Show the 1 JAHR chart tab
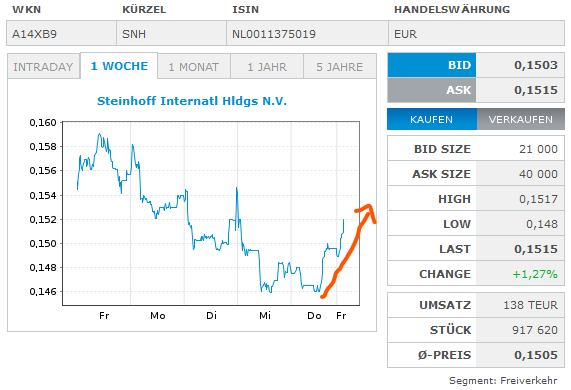571x390 pixels. tap(267, 67)
